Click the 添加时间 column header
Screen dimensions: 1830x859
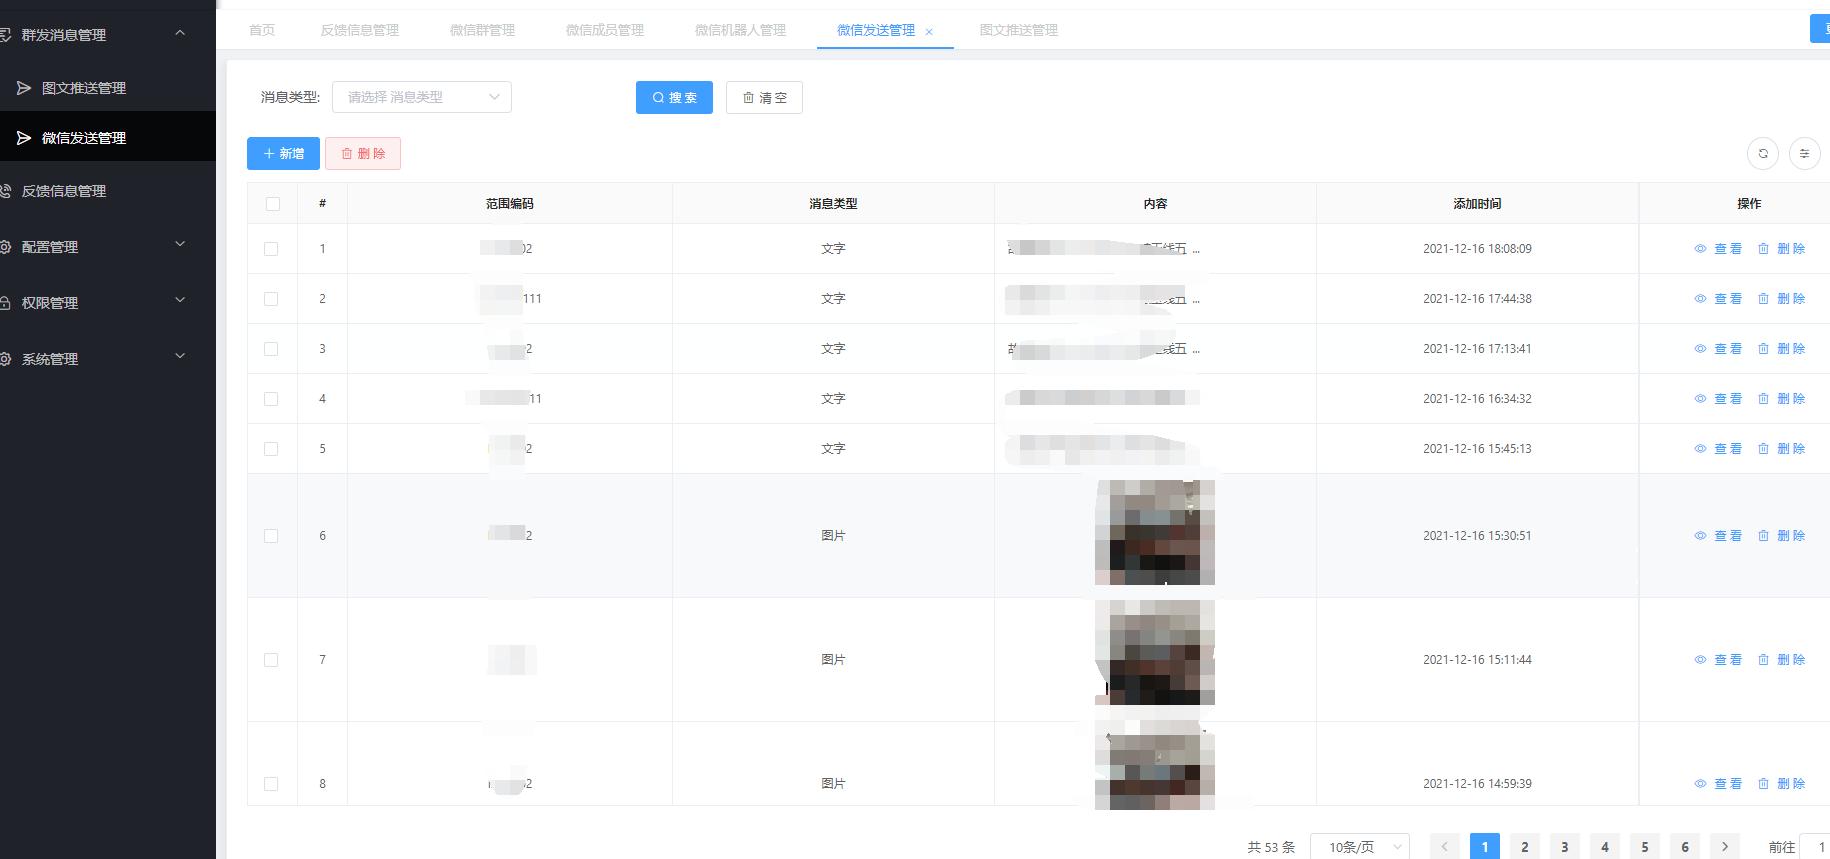coord(1477,203)
